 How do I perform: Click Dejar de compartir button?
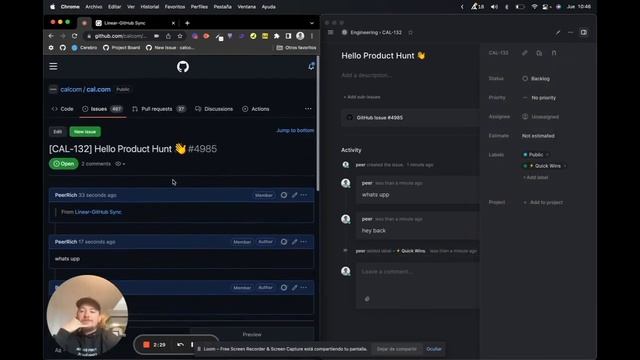(x=397, y=349)
